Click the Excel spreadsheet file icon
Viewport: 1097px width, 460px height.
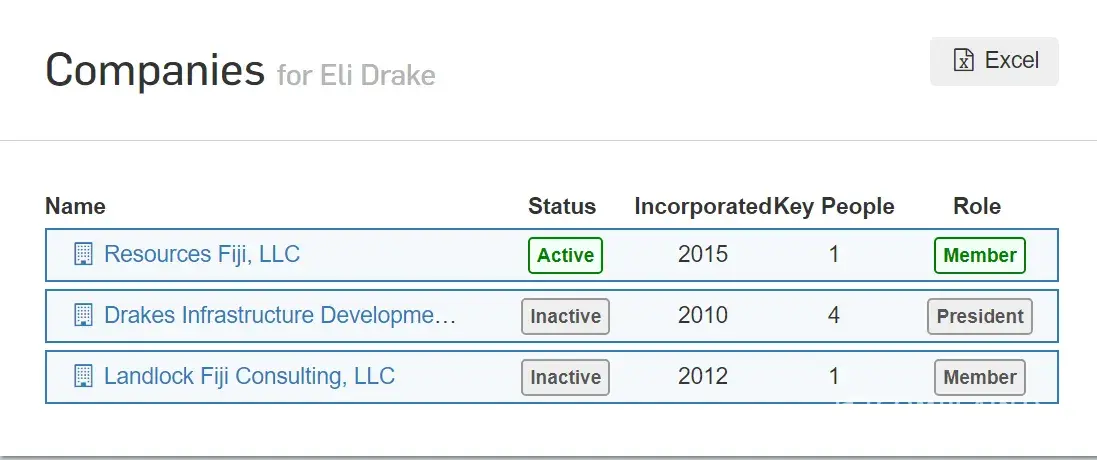(x=963, y=61)
